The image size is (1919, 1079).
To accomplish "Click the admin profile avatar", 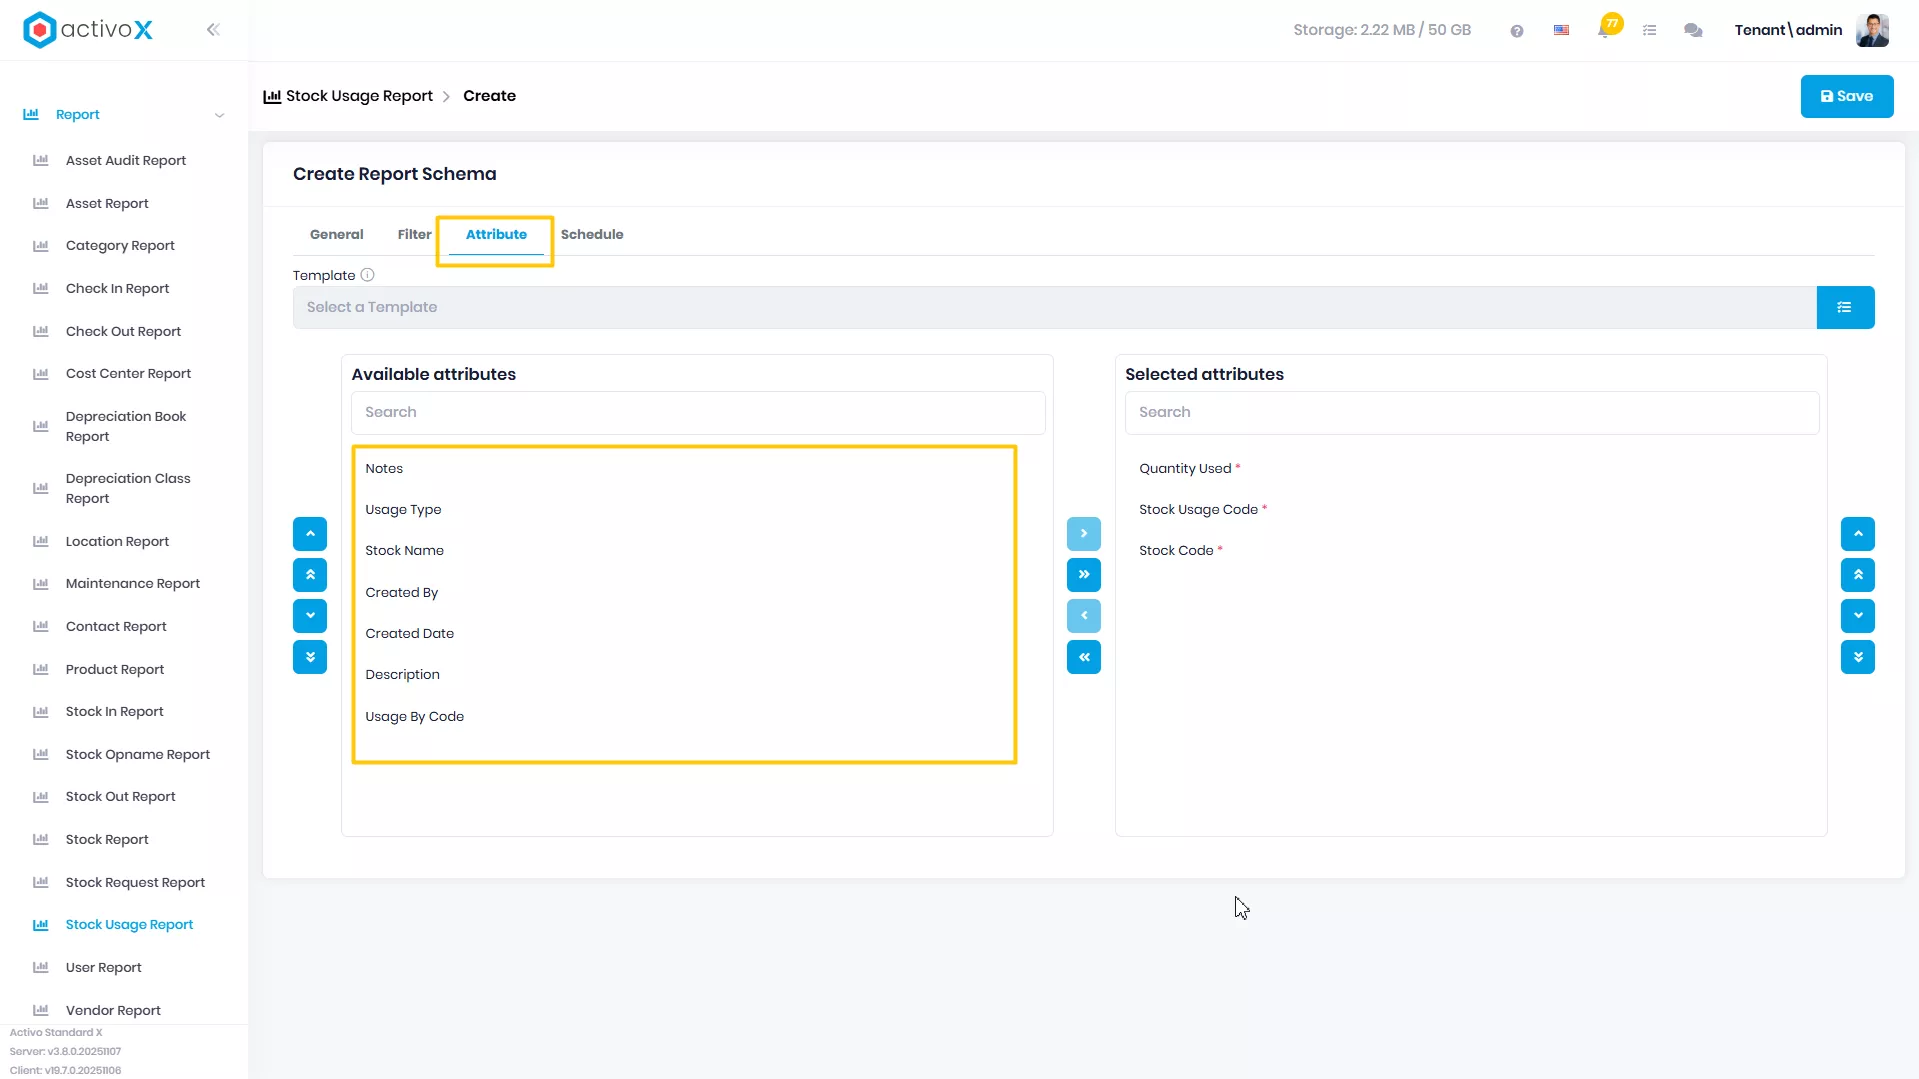I will [x=1872, y=30].
